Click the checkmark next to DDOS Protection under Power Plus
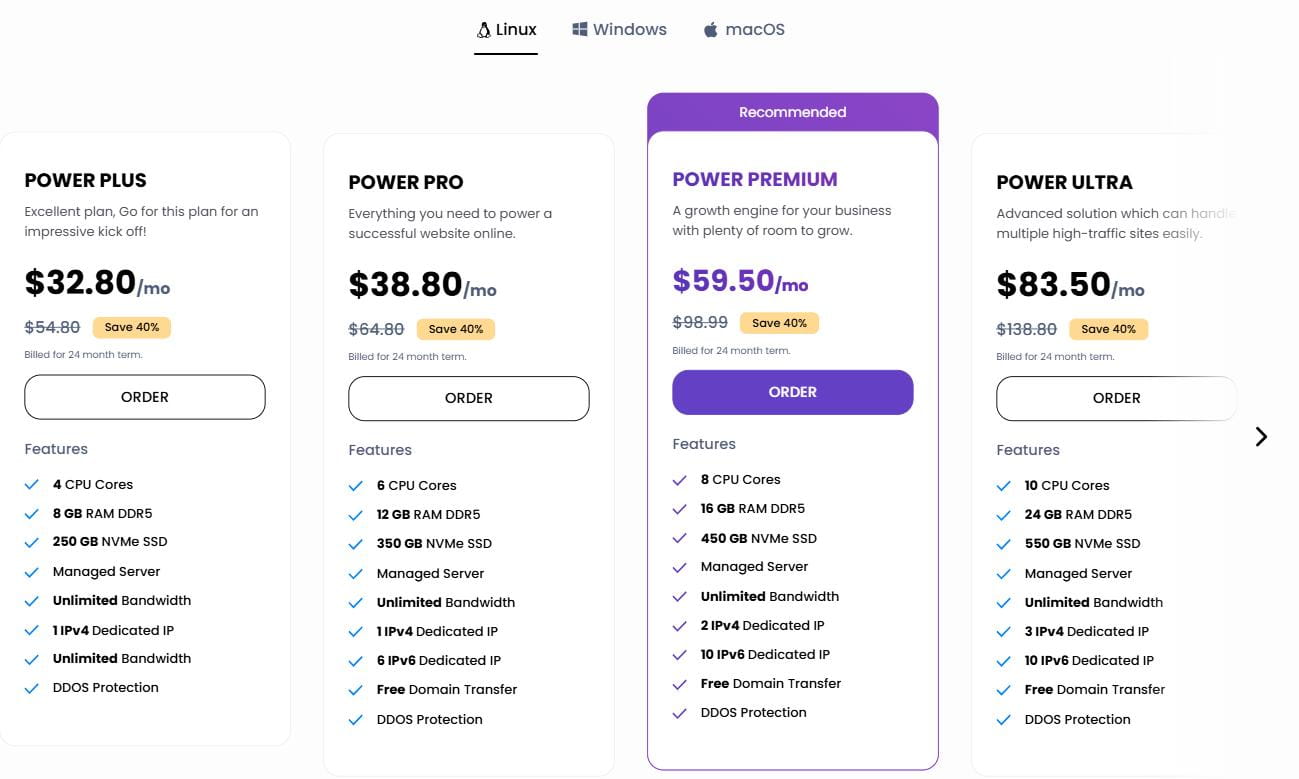Screen dimensions: 1299x779 30,687
